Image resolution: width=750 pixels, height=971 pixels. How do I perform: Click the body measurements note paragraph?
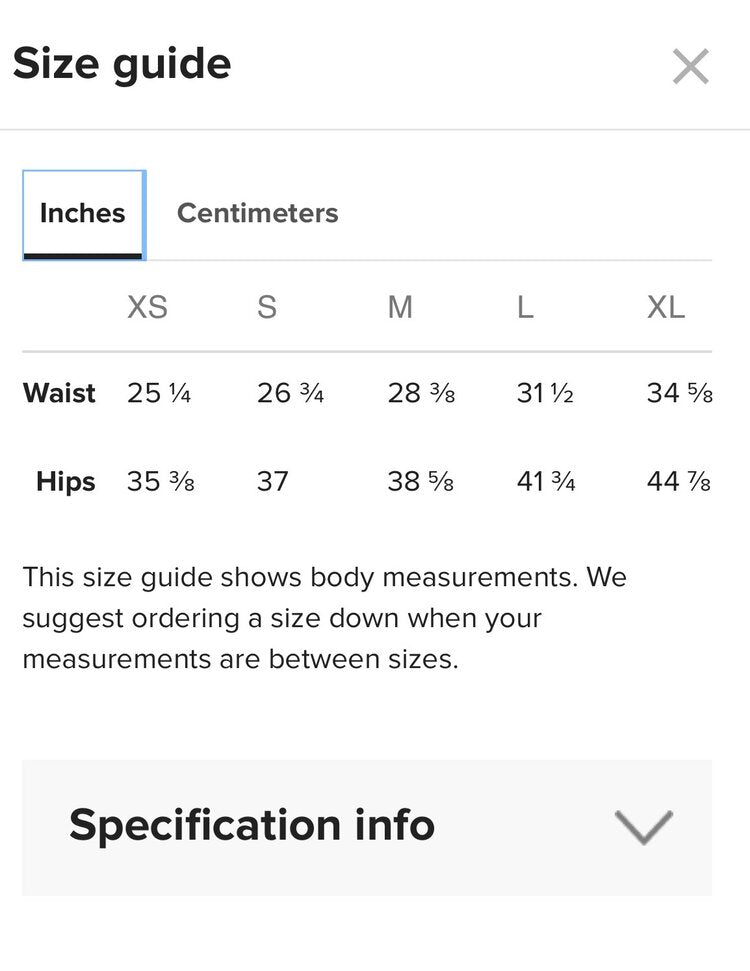325,618
